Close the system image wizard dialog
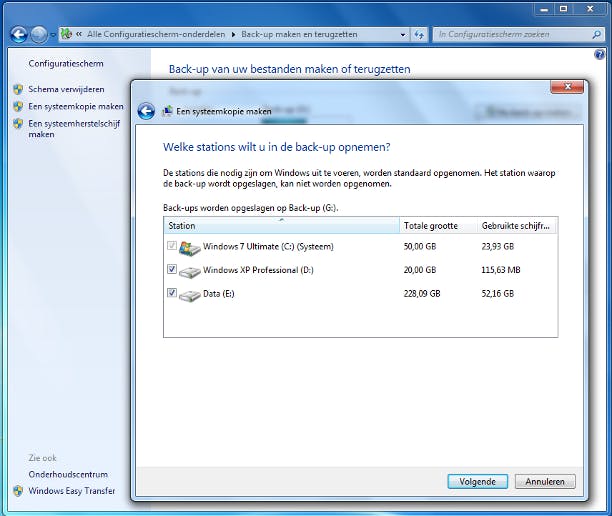Viewport: 612px width, 516px height. click(567, 87)
